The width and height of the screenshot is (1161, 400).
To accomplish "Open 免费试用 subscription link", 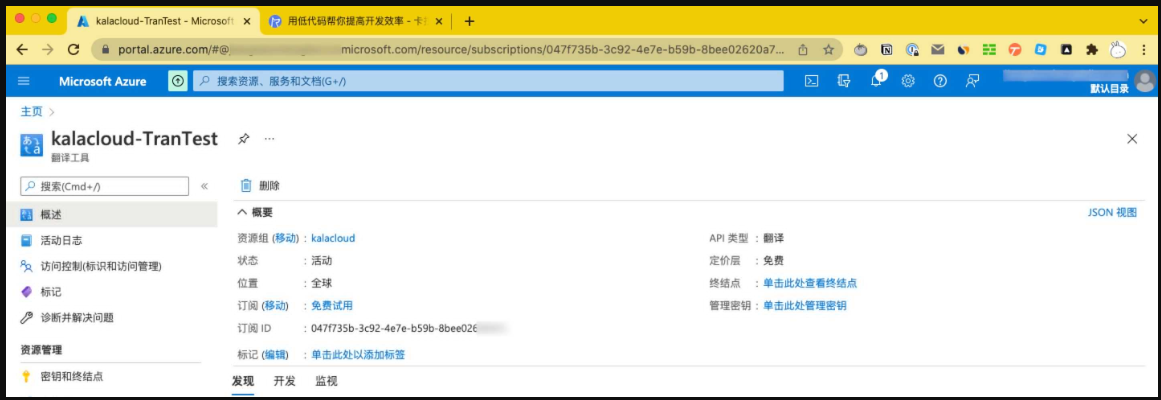I will point(332,305).
